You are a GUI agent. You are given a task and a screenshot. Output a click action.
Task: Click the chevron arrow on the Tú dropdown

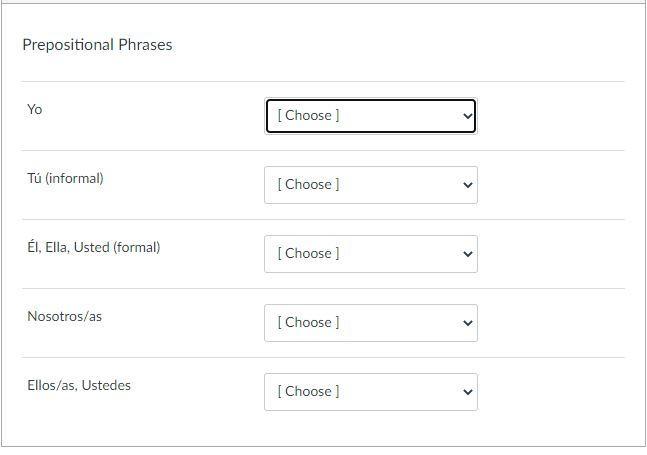click(467, 185)
